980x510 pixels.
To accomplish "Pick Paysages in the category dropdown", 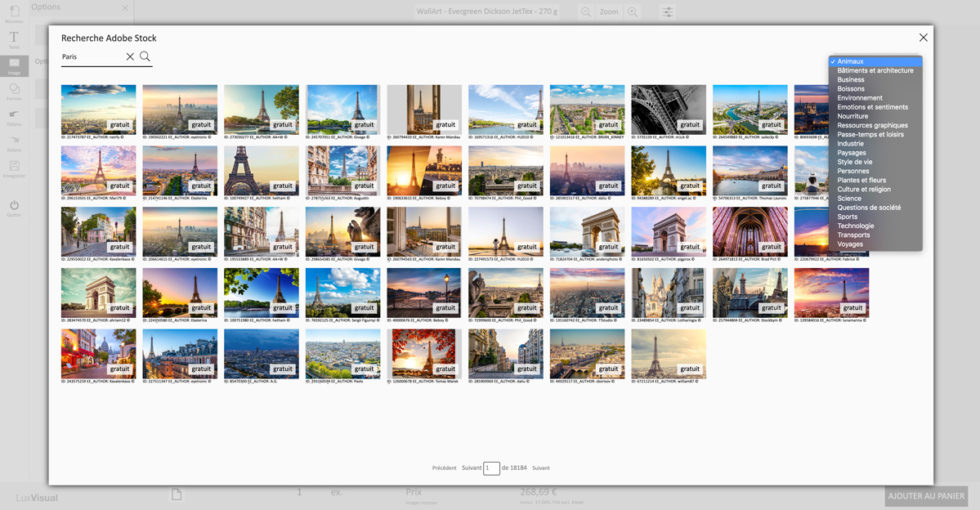I will click(852, 153).
